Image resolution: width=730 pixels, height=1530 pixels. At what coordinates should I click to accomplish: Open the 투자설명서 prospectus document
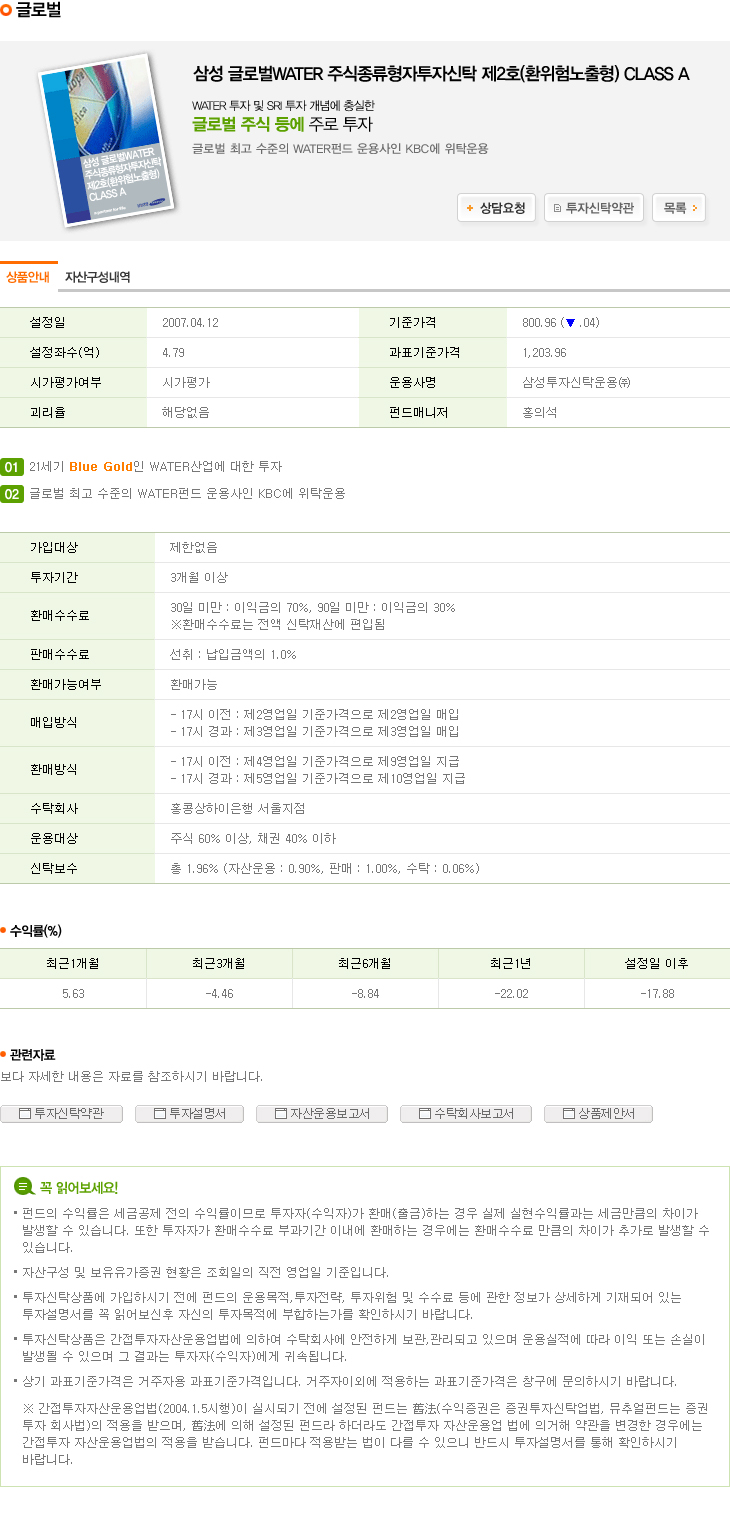189,1113
